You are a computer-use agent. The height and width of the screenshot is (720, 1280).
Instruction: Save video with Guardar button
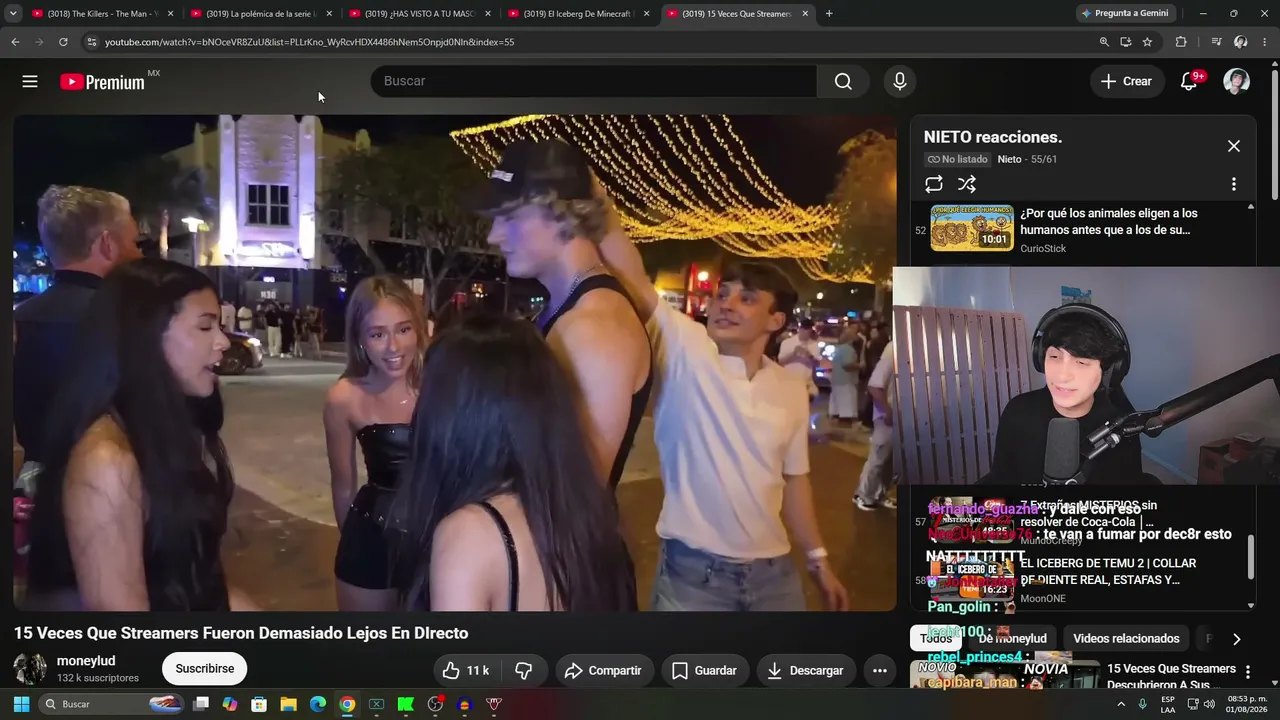click(704, 670)
